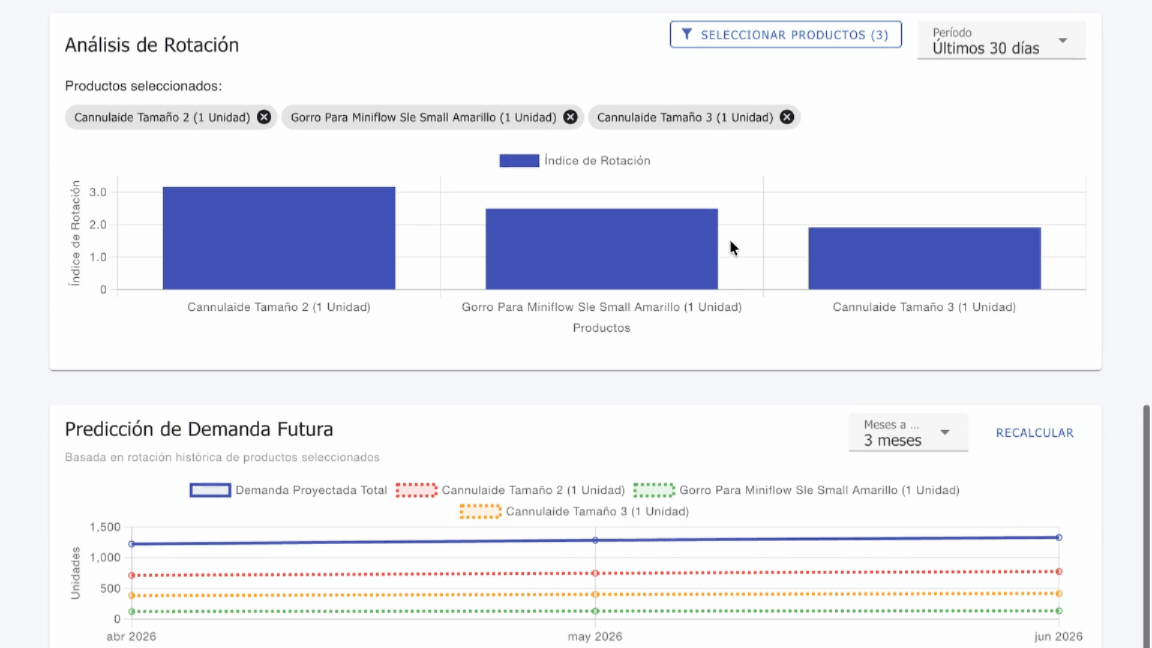This screenshot has width=1152, height=648.
Task: Open Seleccionar Productos button
Action: (x=785, y=35)
